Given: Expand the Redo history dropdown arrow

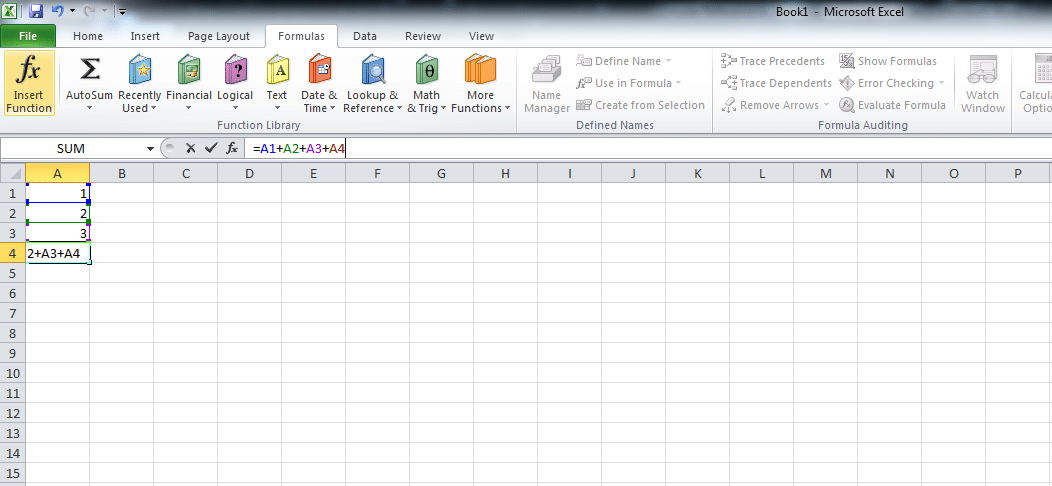Looking at the screenshot, I should point(105,11).
